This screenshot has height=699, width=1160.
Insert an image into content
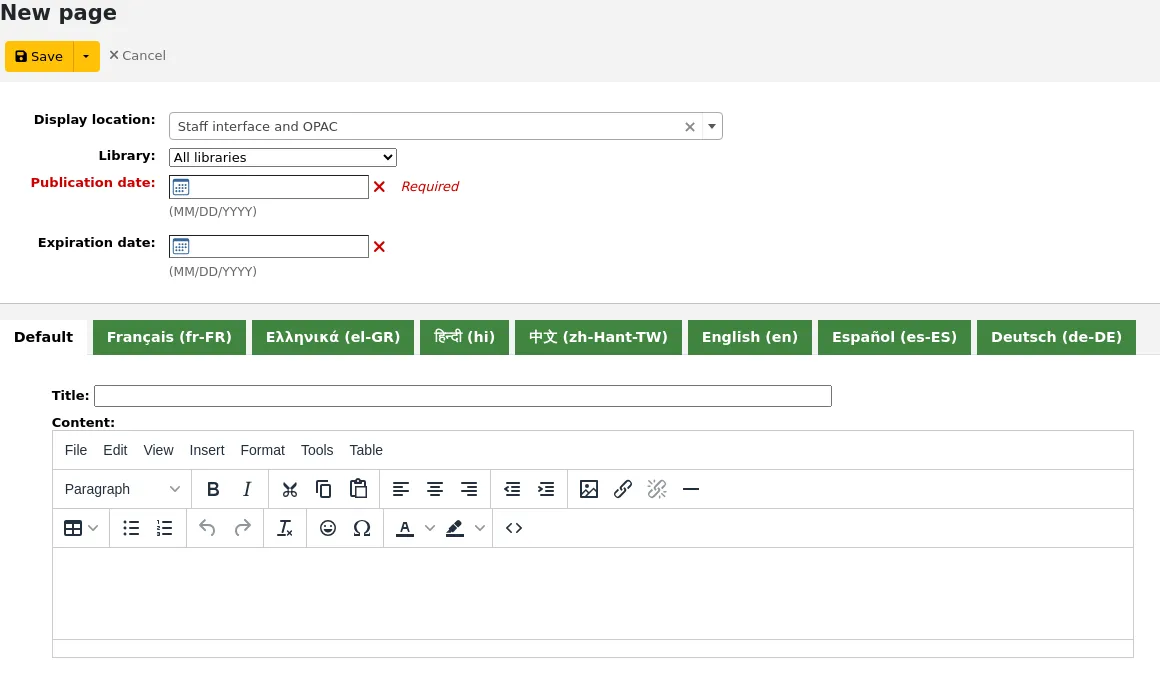[589, 489]
